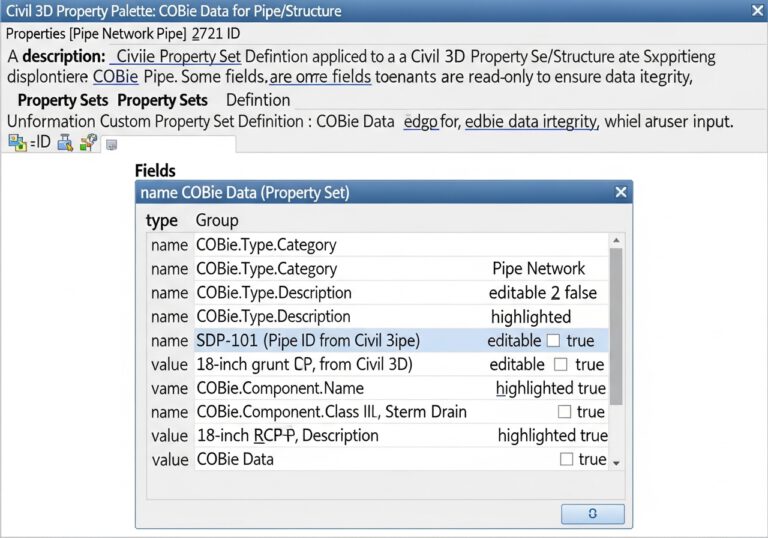Click the stamp-with-cursor select icon
The height and width of the screenshot is (538, 768).
(65, 143)
